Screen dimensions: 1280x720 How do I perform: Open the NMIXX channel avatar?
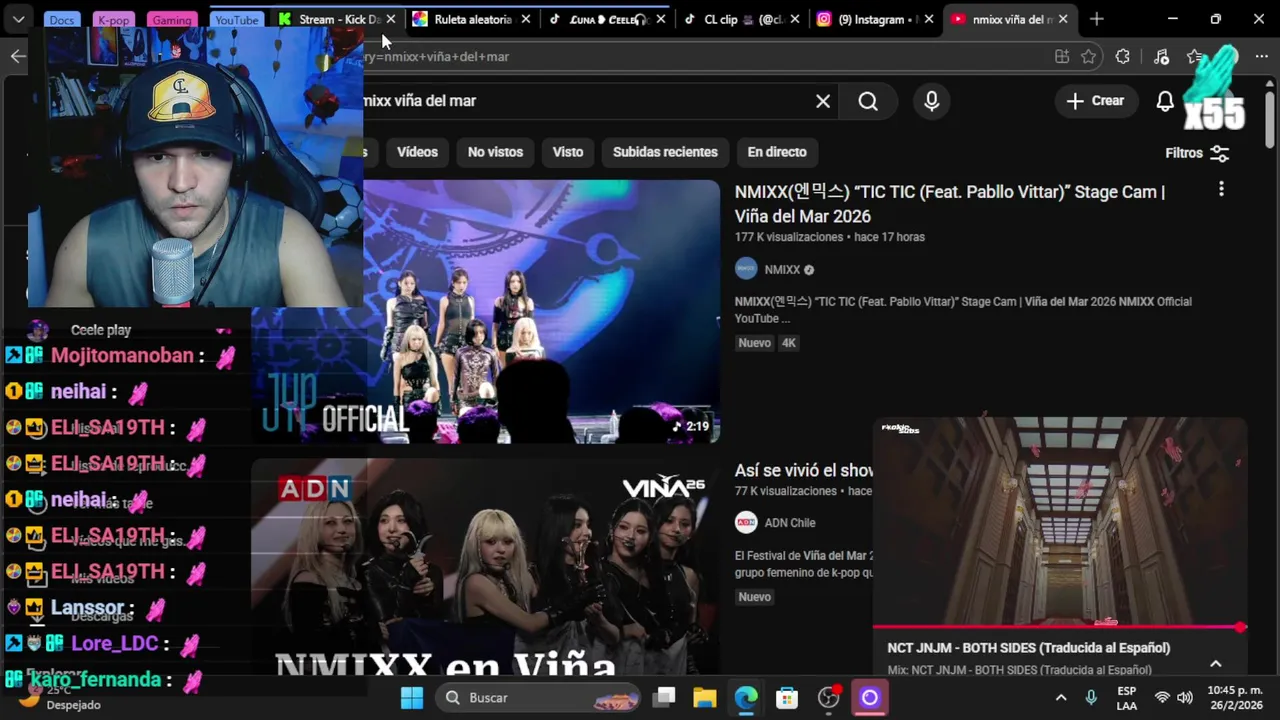(746, 269)
